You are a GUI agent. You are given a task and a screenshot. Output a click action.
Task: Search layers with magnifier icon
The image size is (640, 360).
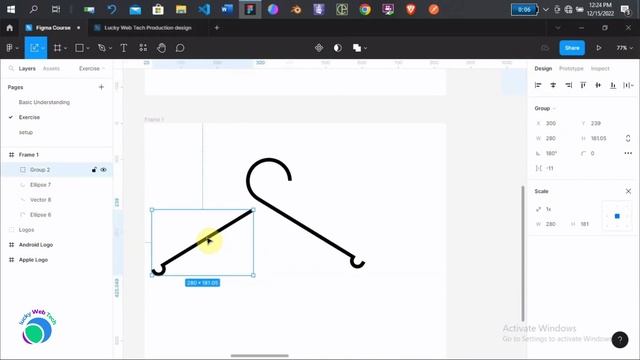point(11,69)
